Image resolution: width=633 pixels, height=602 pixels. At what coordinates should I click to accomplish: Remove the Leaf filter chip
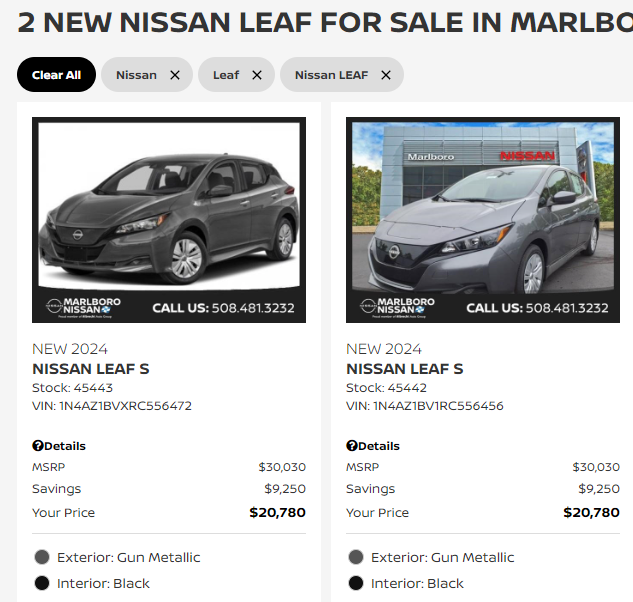257,75
